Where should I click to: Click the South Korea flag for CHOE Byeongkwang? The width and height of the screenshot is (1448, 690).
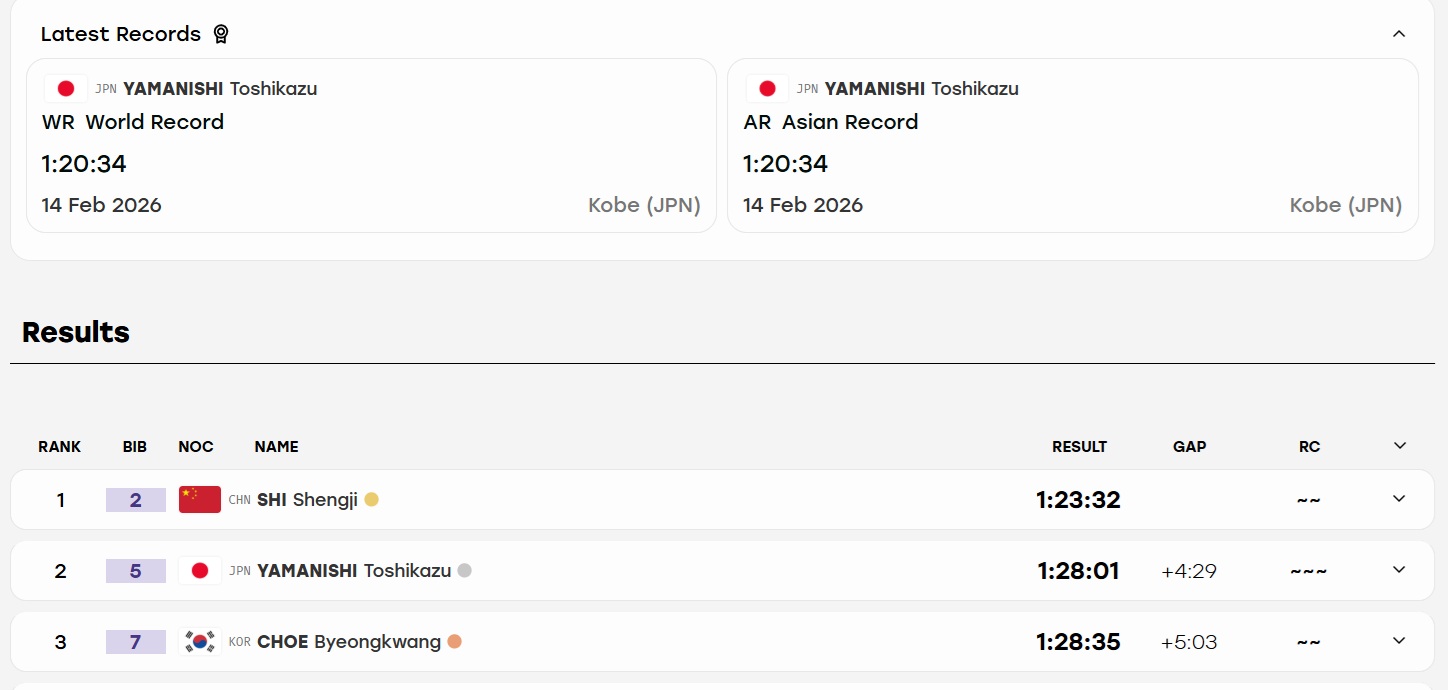pos(200,642)
